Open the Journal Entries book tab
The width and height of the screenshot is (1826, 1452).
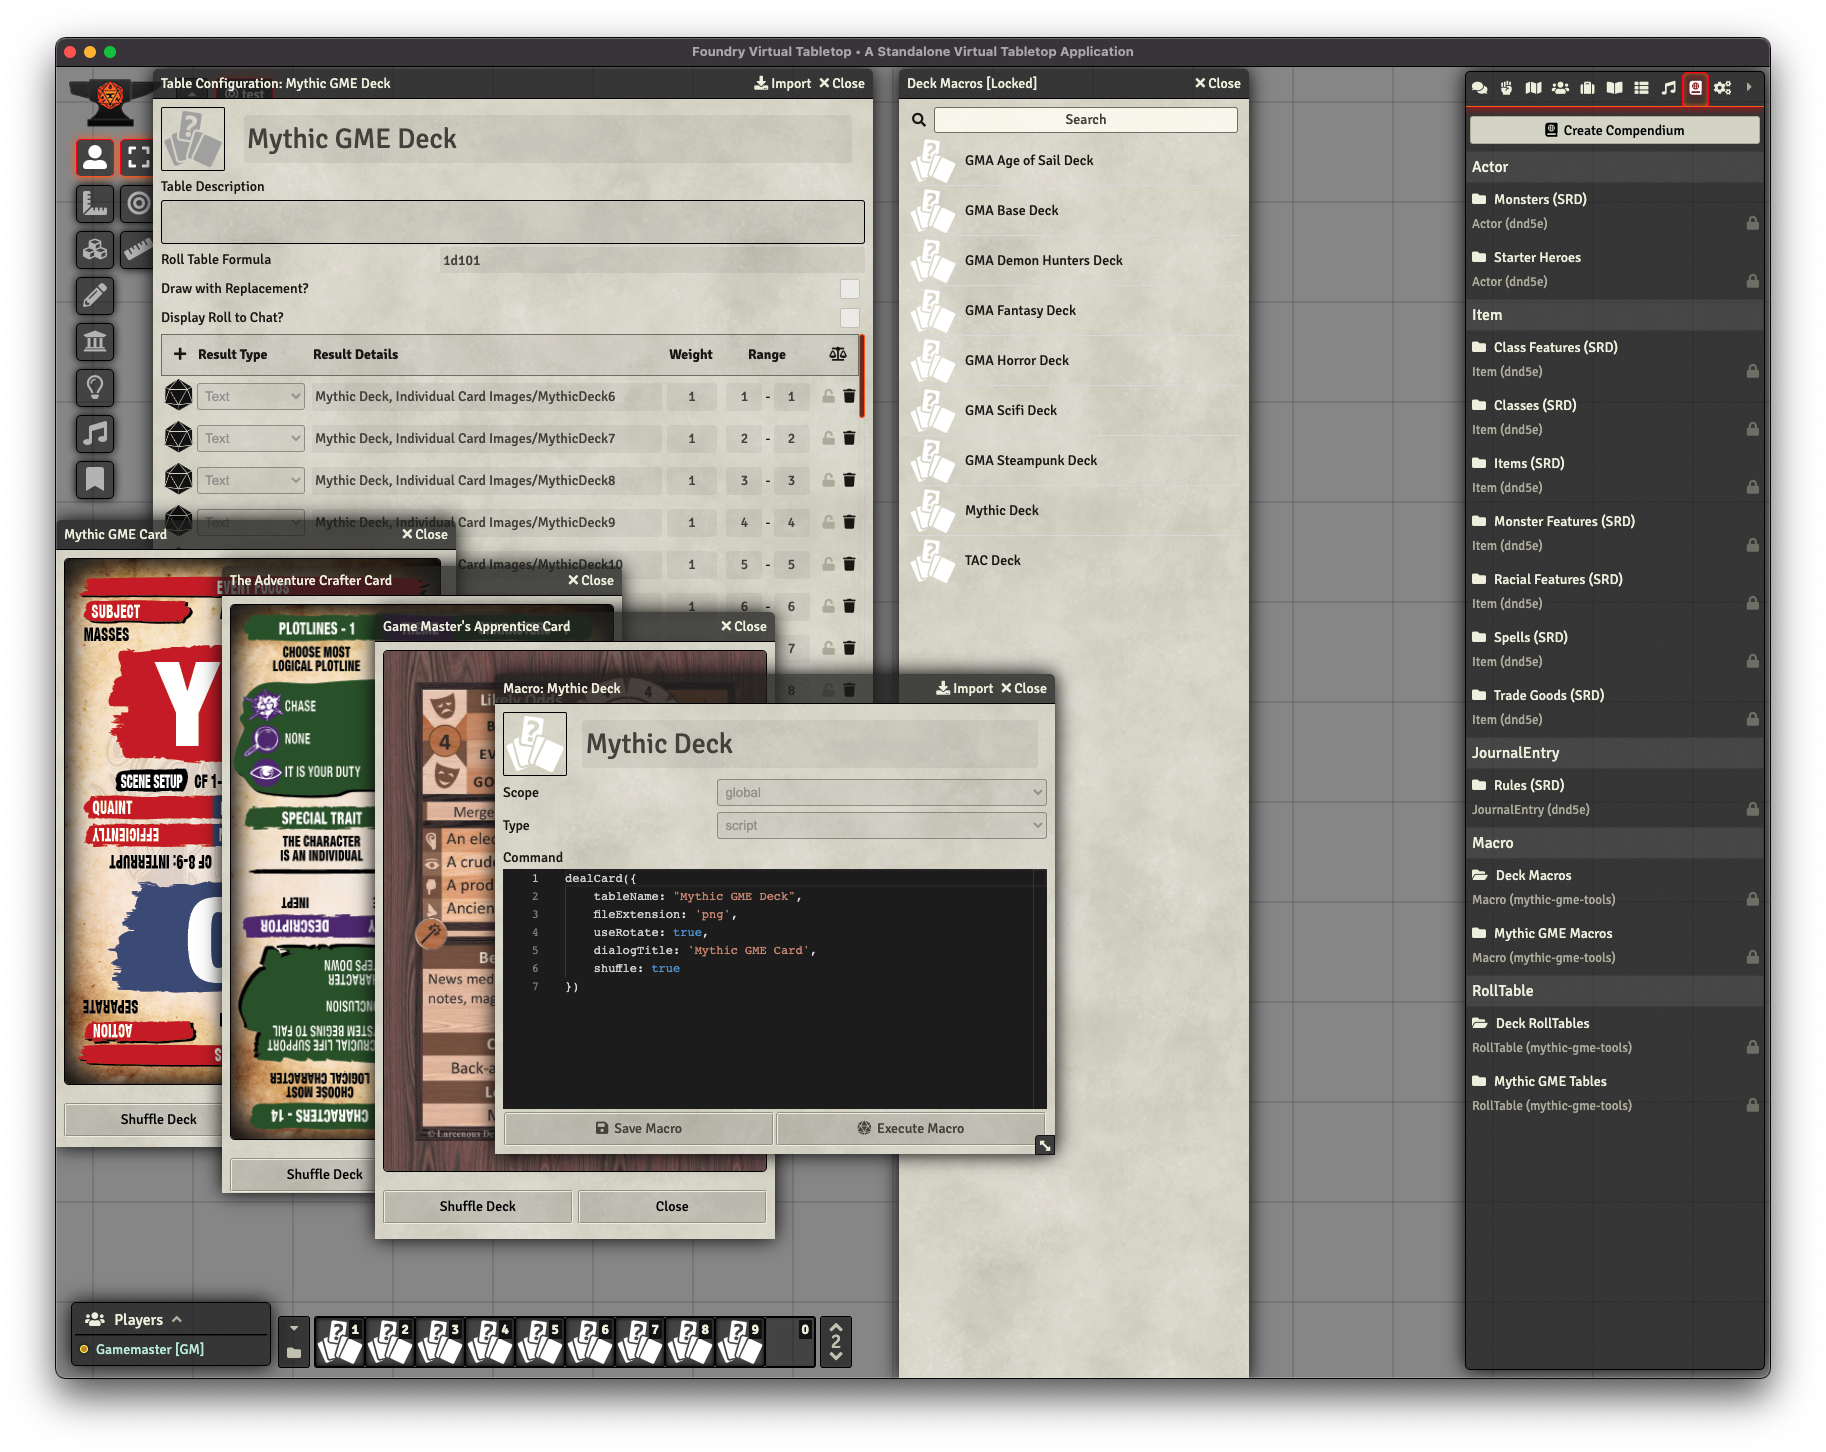(1614, 88)
